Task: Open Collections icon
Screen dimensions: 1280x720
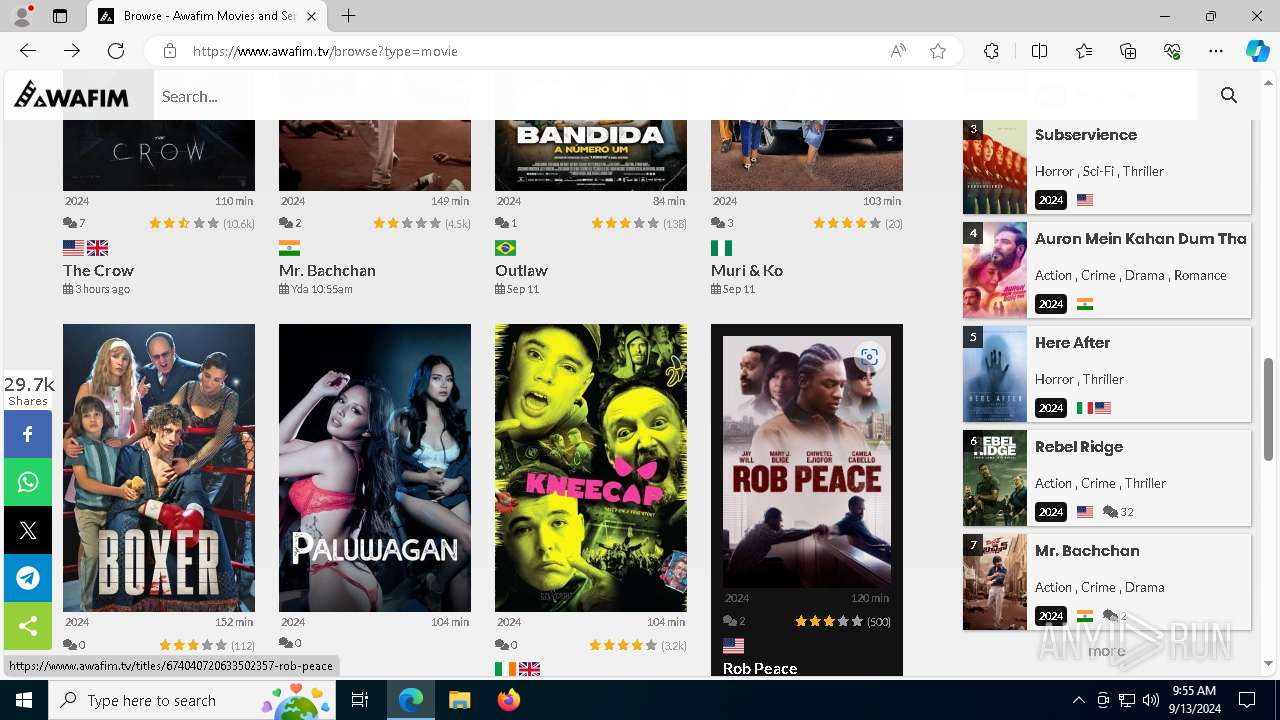Action: [x=1128, y=51]
